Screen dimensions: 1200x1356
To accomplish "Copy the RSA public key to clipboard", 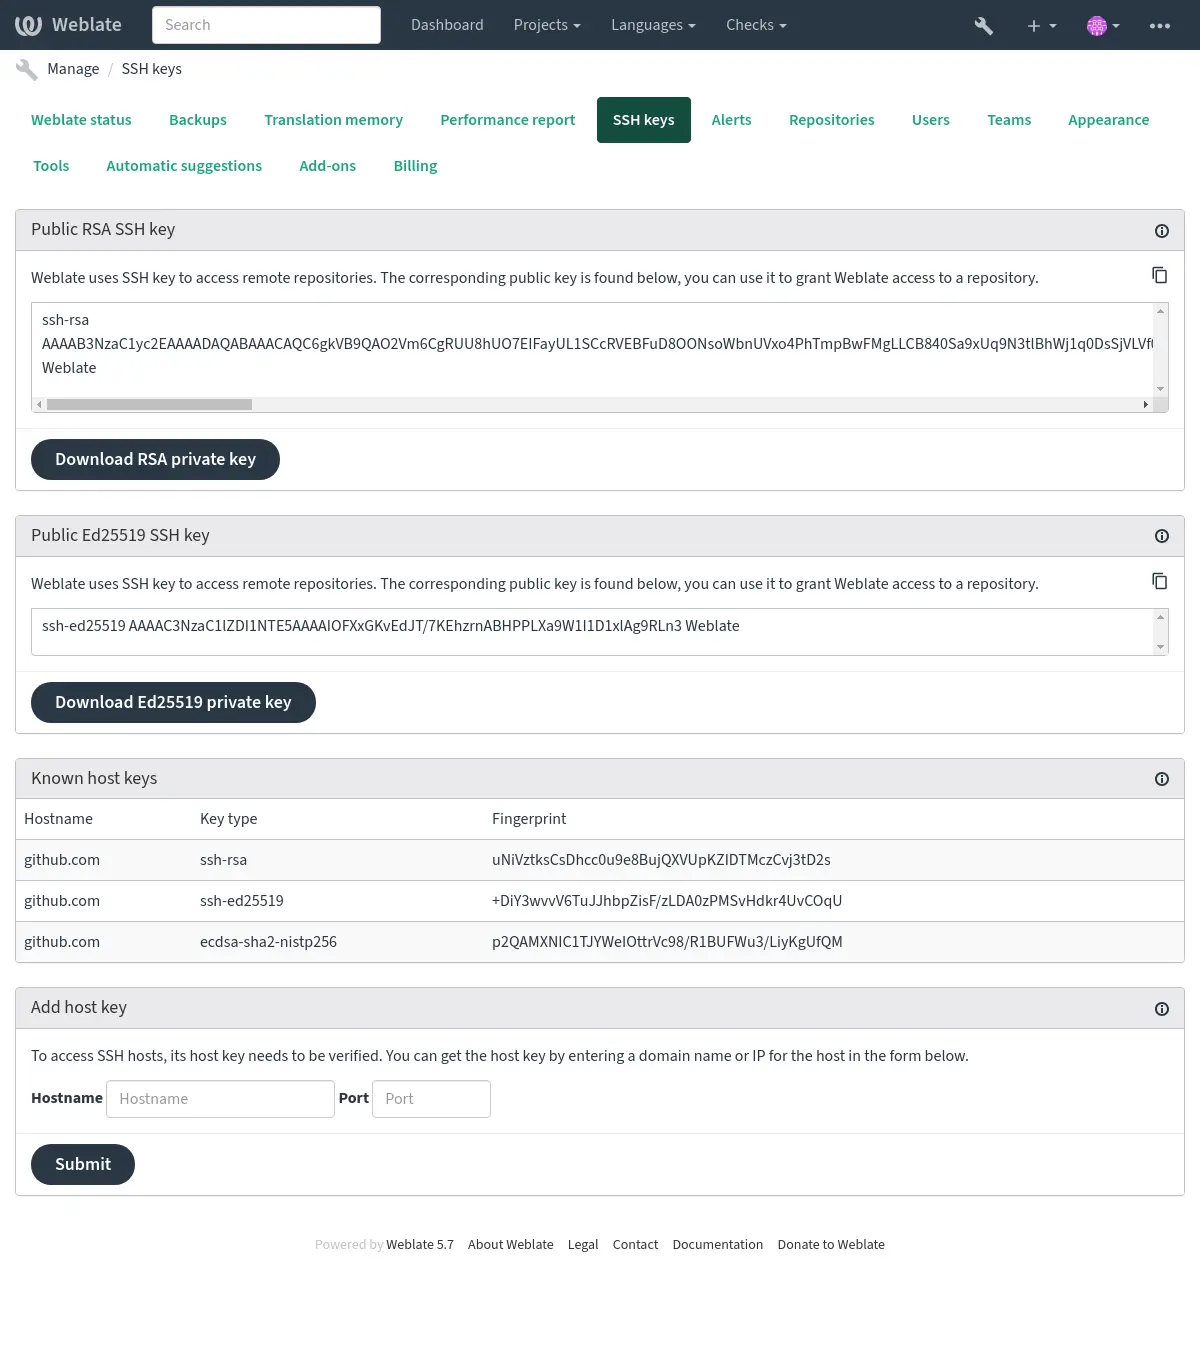I will [x=1160, y=275].
